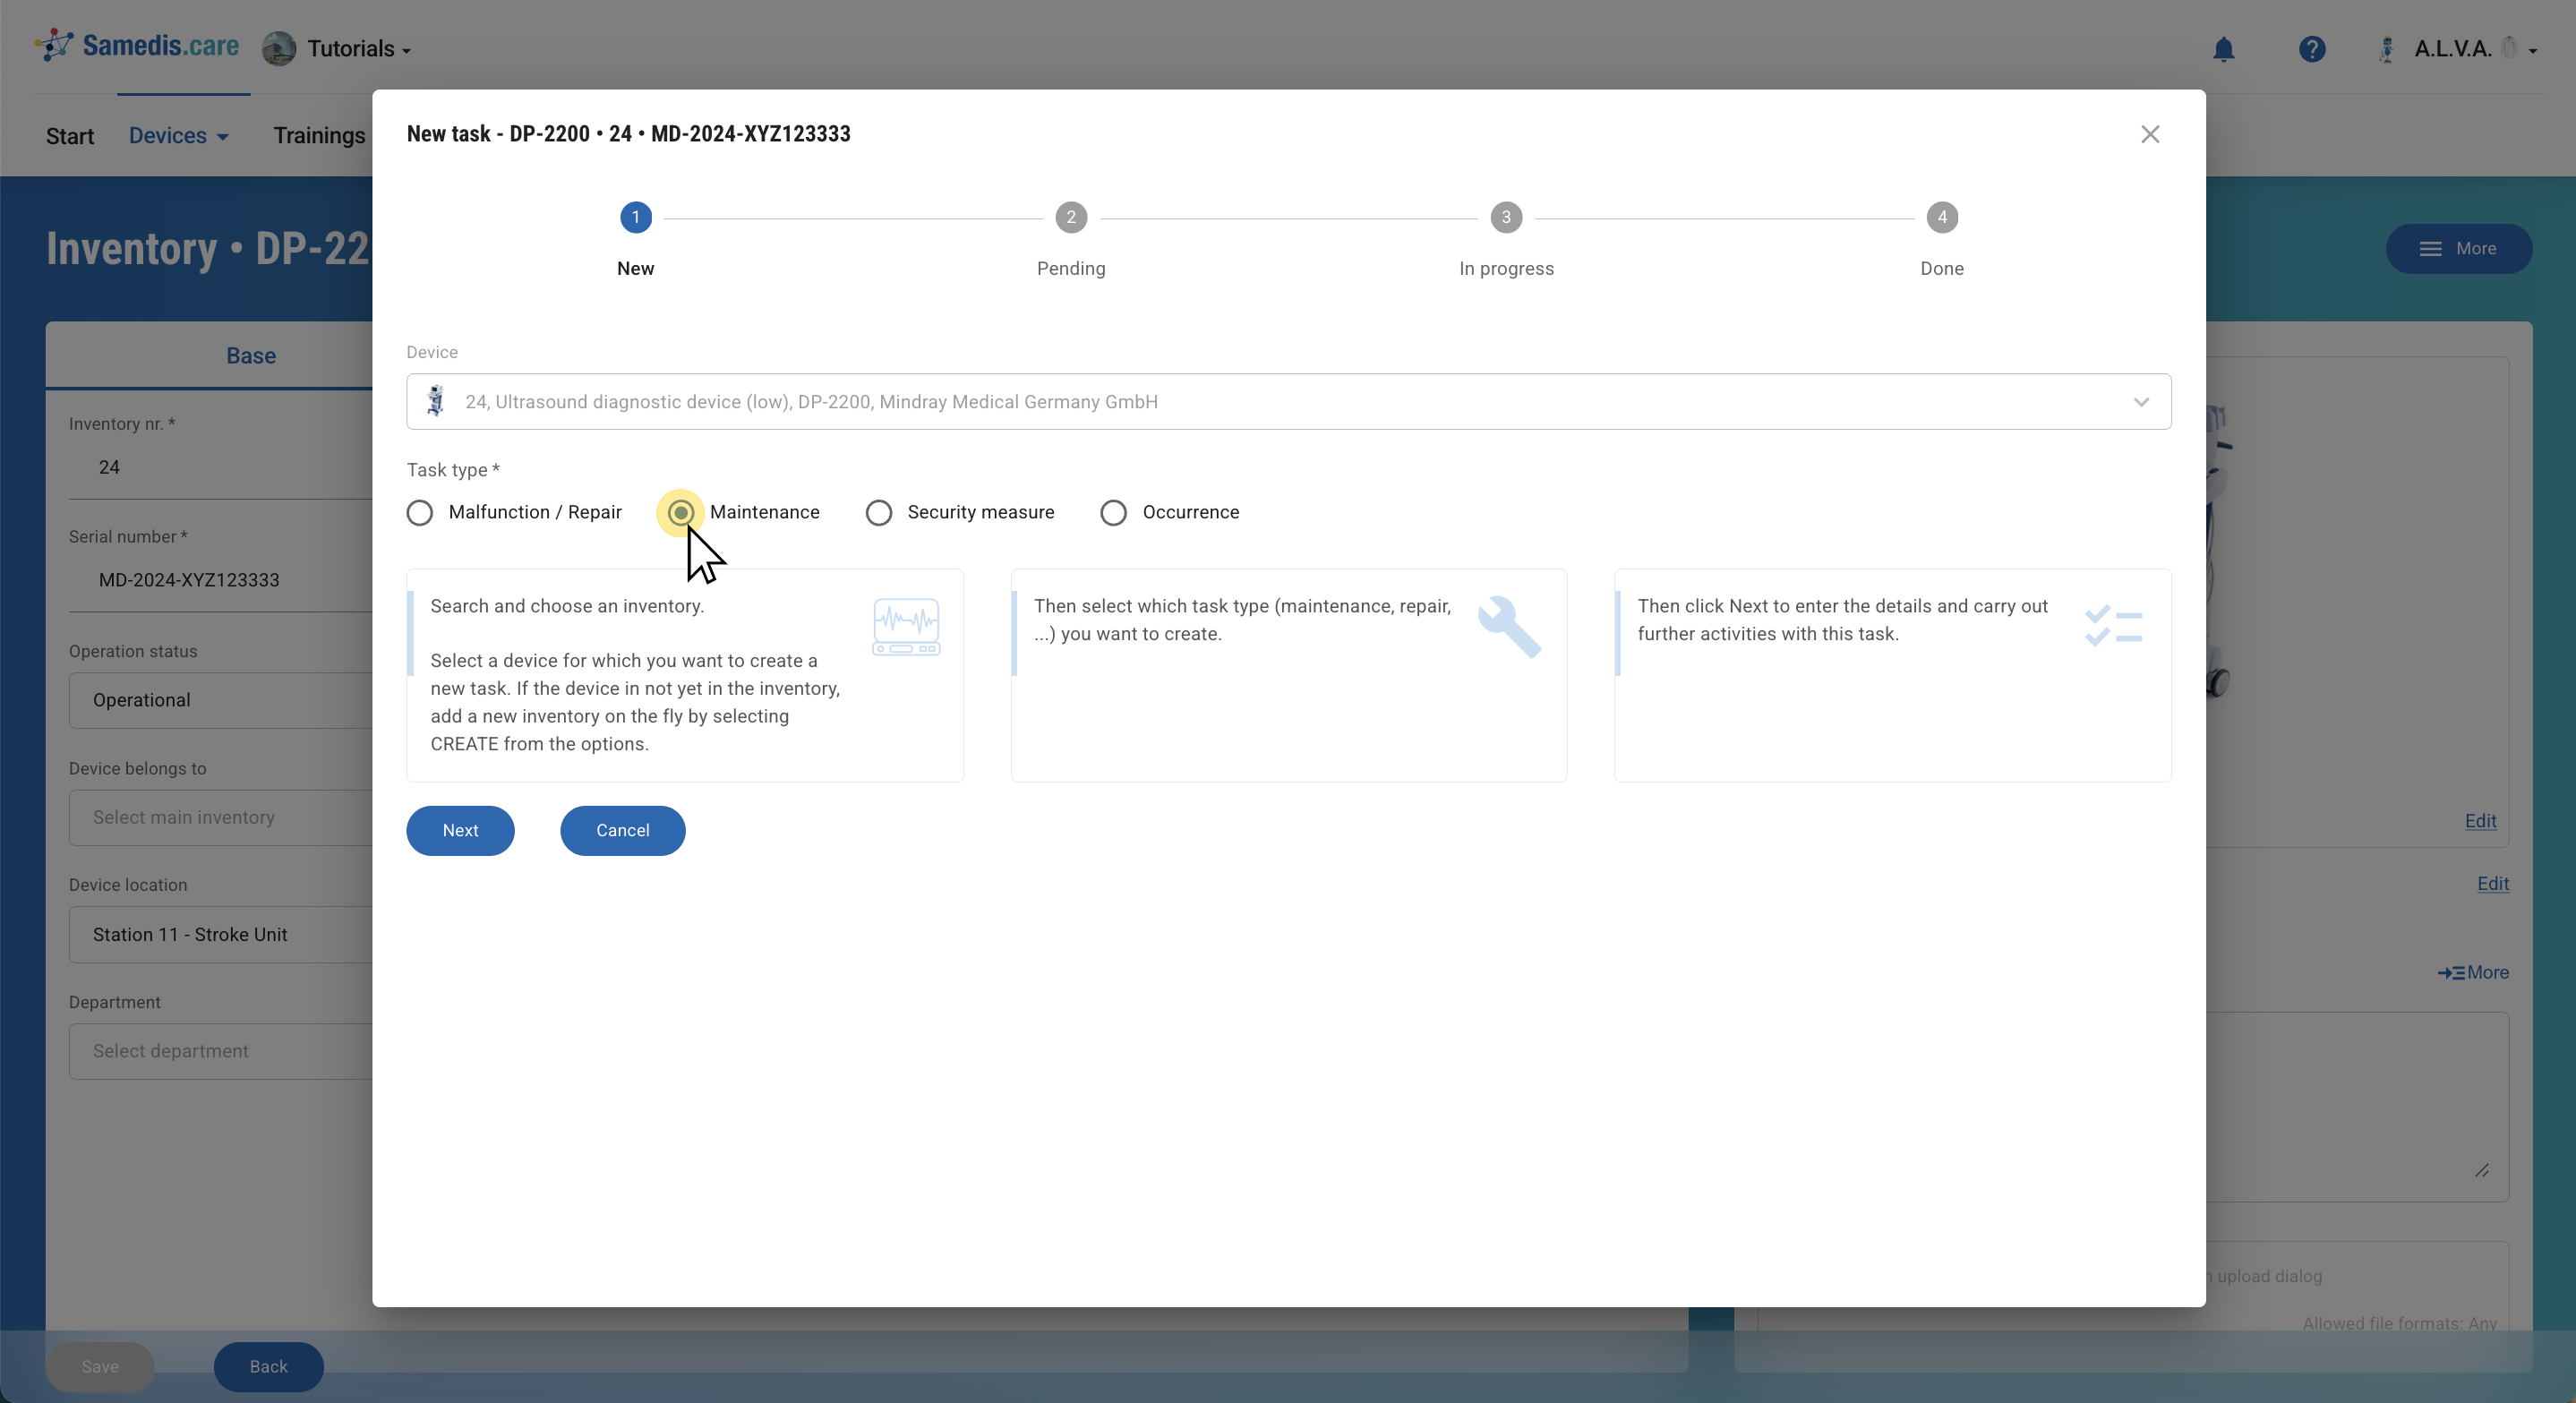
Task: Go to the Start menu item
Action: coord(70,136)
